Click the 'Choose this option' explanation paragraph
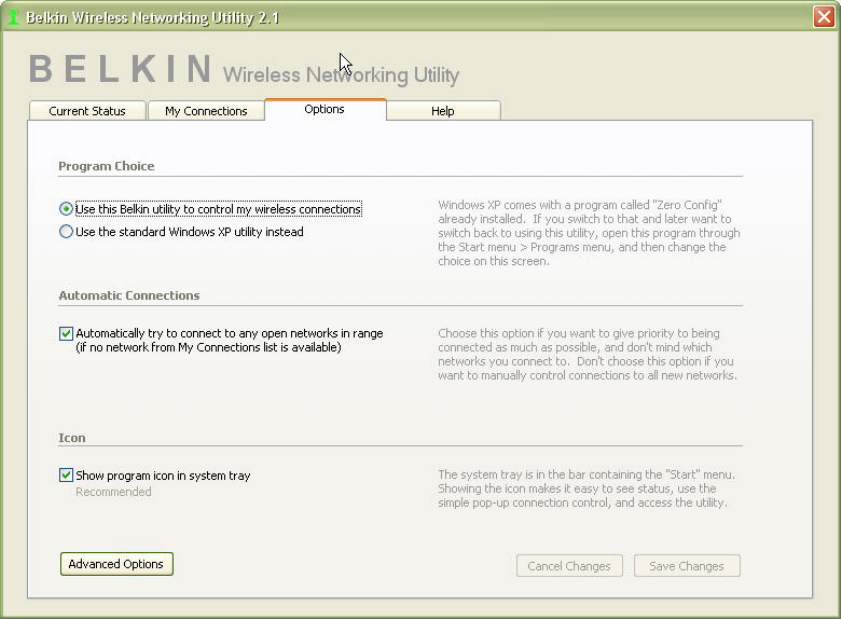The image size is (841, 619). (587, 355)
